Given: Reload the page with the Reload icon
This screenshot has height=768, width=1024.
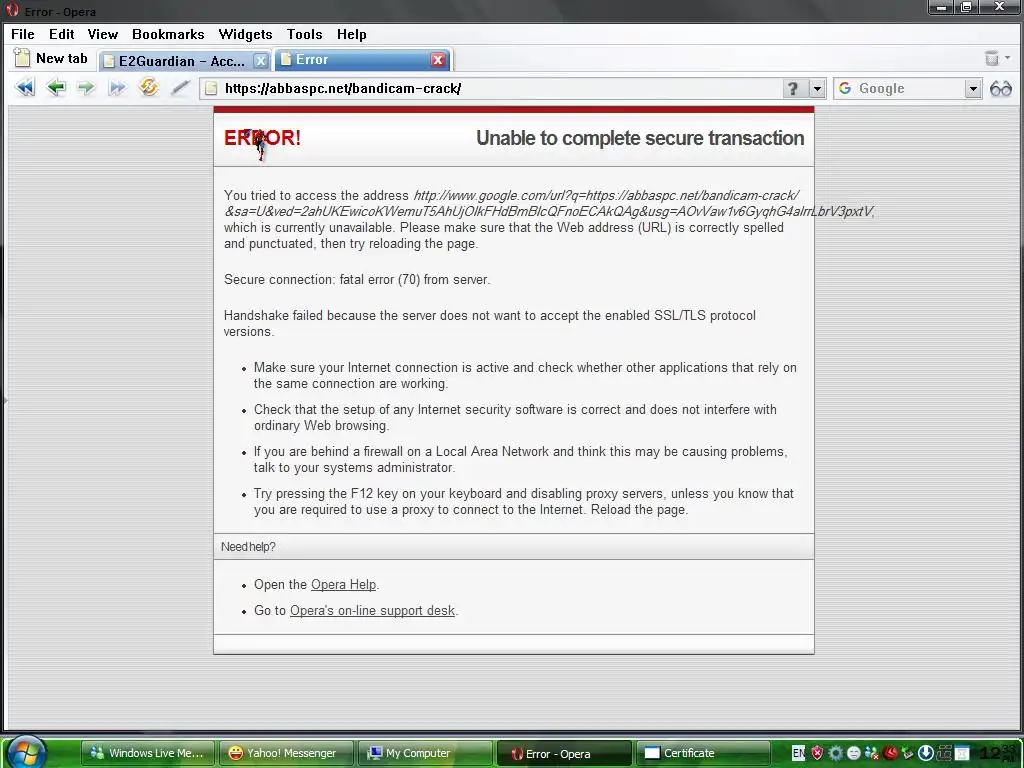Looking at the screenshot, I should 149,87.
